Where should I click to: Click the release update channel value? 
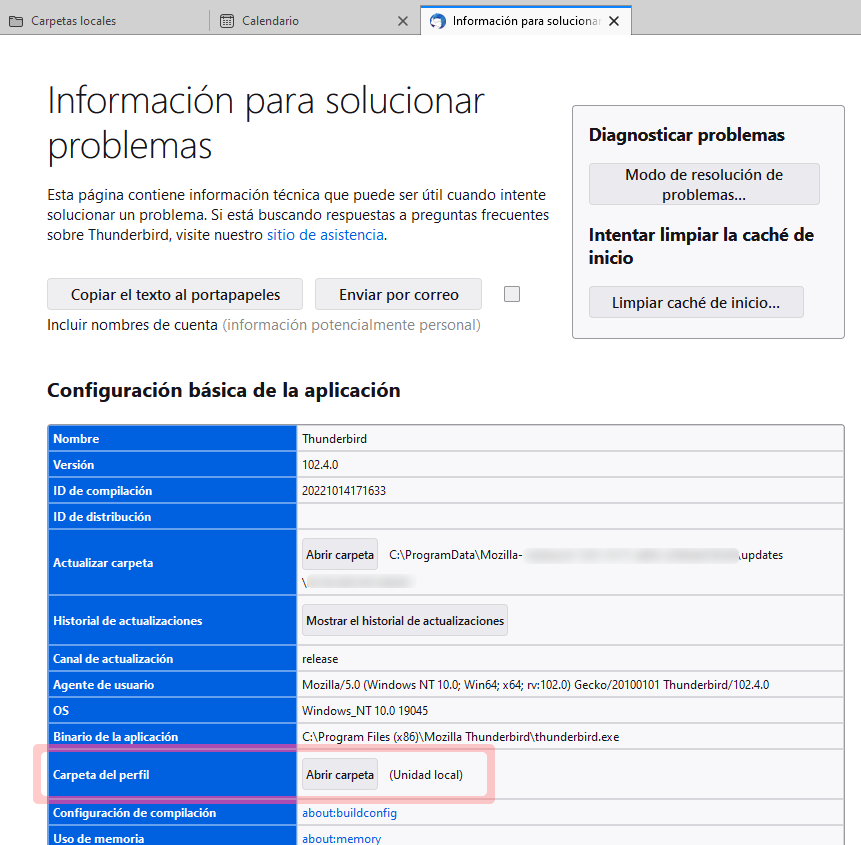320,659
